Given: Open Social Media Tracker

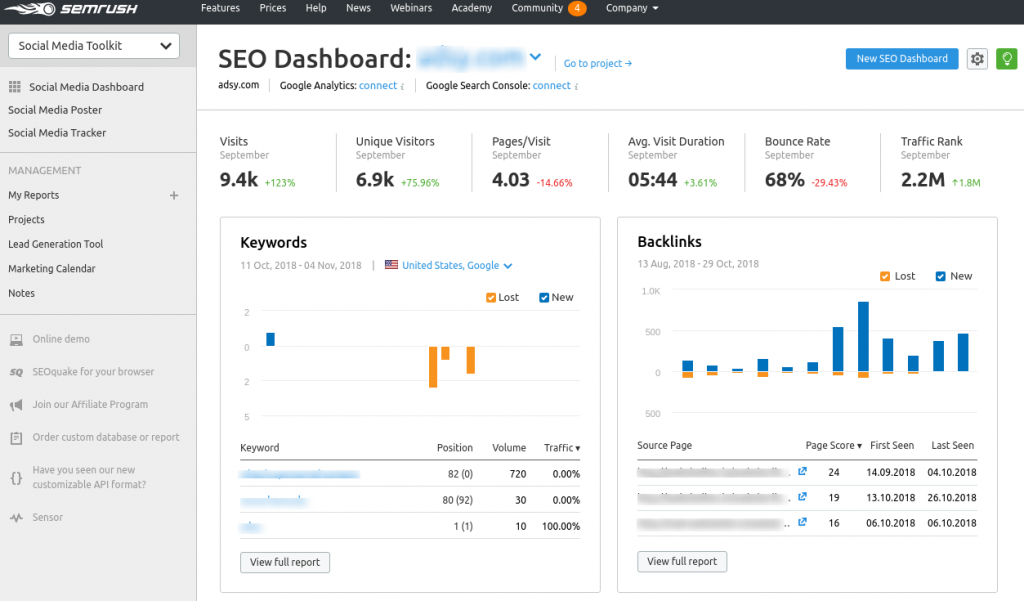Looking at the screenshot, I should click(57, 133).
